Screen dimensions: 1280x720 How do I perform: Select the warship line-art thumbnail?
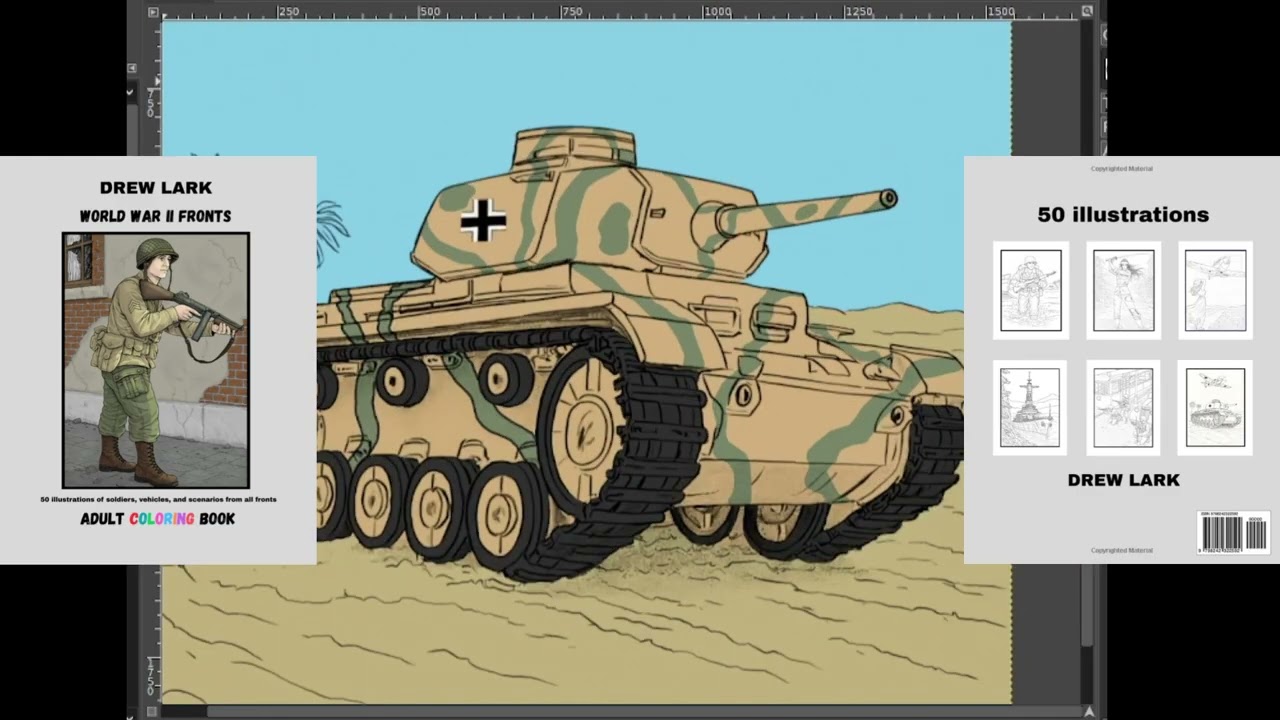(1030, 408)
